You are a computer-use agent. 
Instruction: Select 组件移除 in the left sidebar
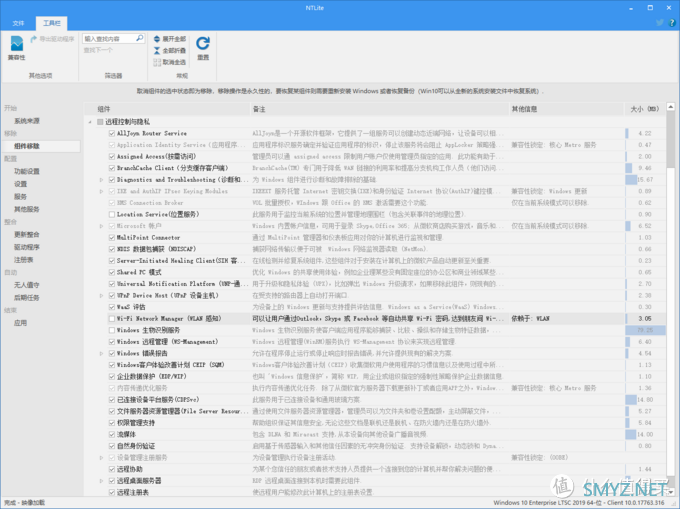coord(27,146)
